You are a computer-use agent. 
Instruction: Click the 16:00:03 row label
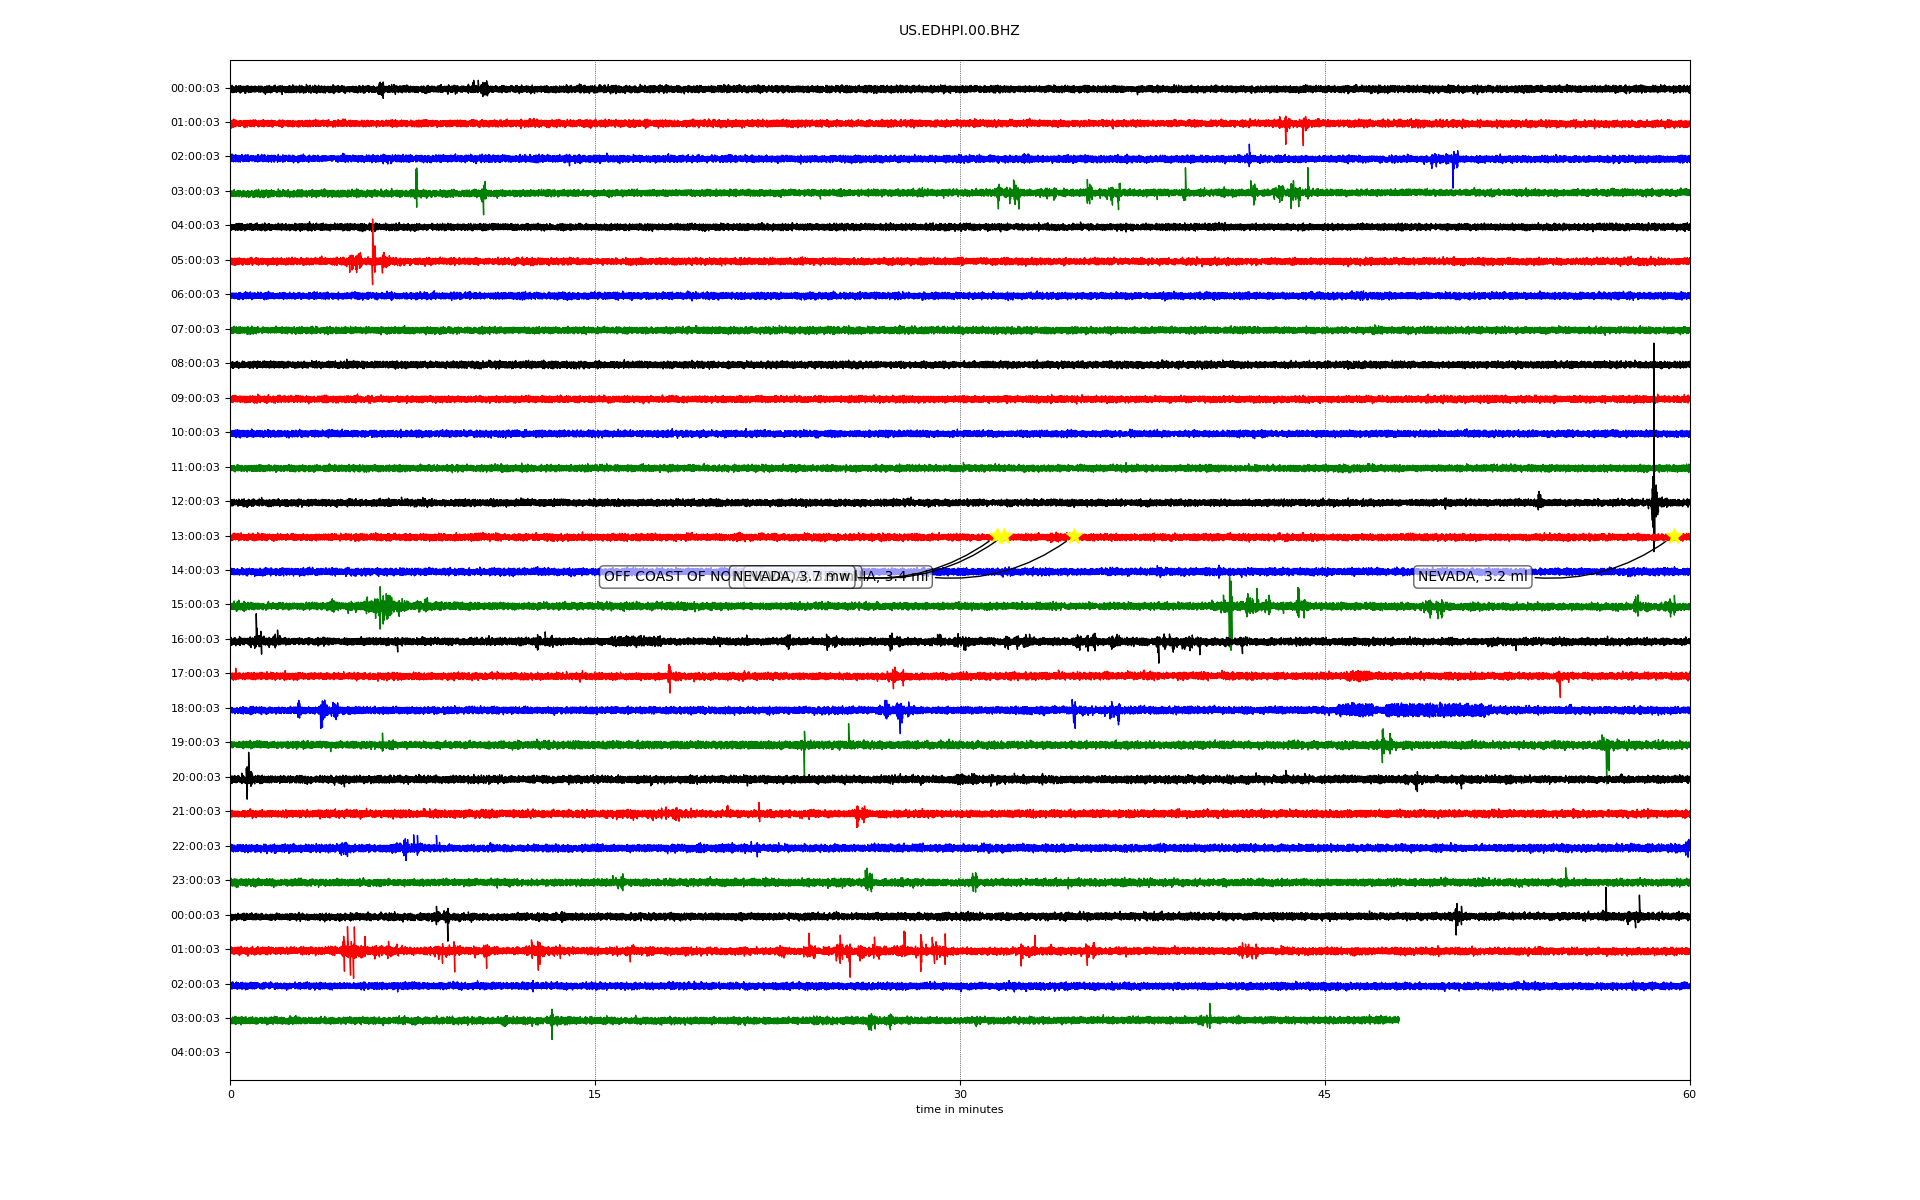195,640
